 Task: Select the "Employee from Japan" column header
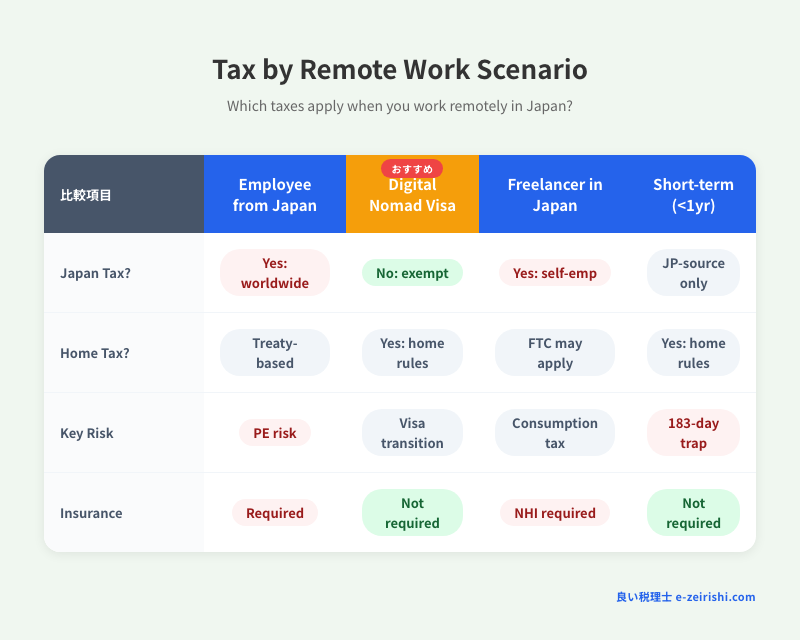tap(275, 195)
